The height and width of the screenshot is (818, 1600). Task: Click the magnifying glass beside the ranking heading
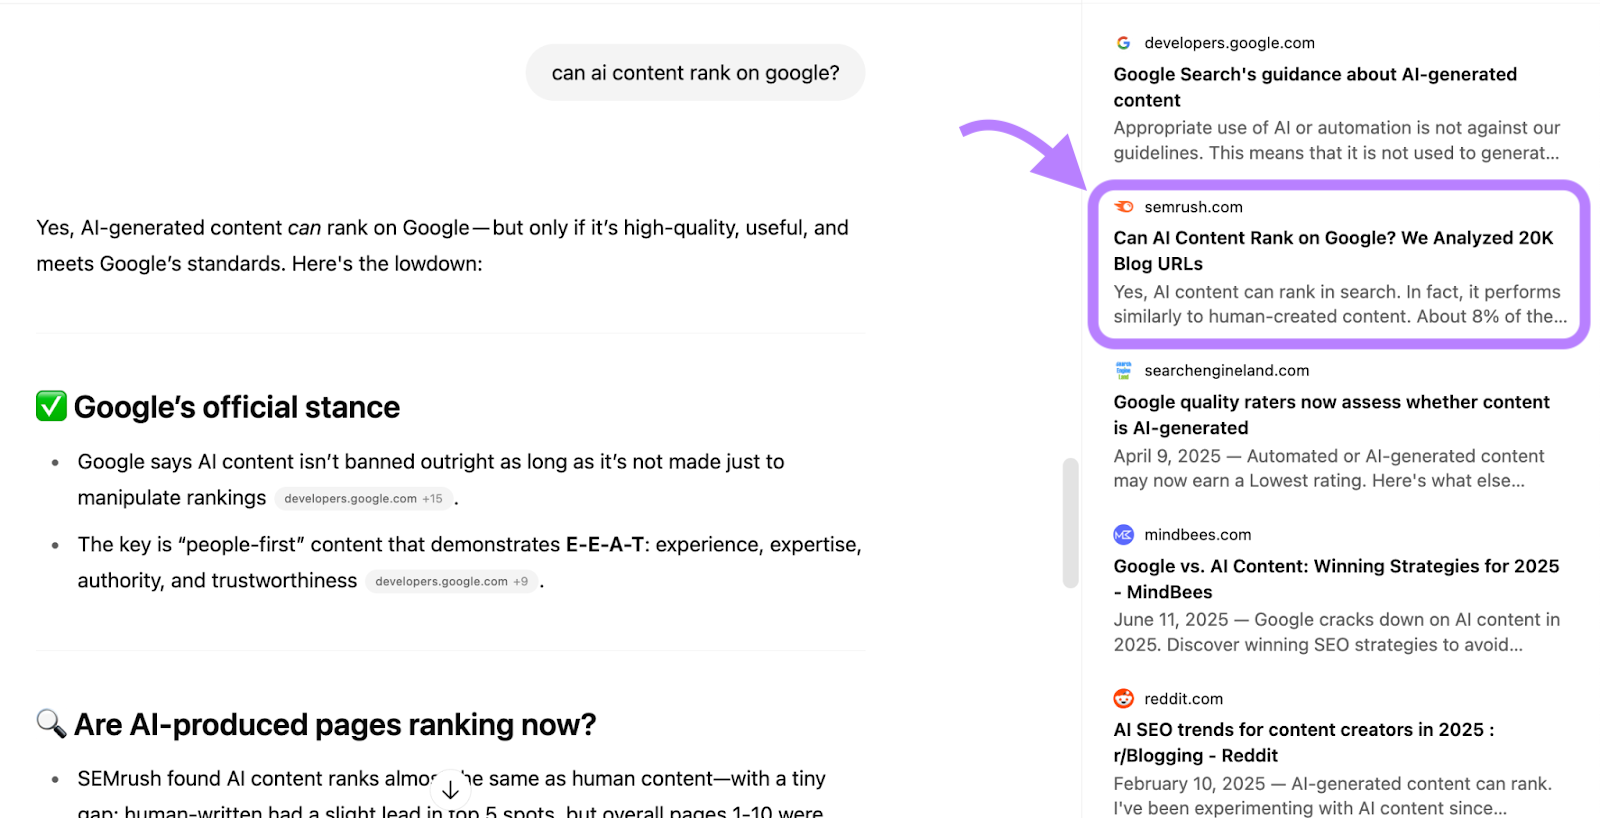(x=50, y=723)
